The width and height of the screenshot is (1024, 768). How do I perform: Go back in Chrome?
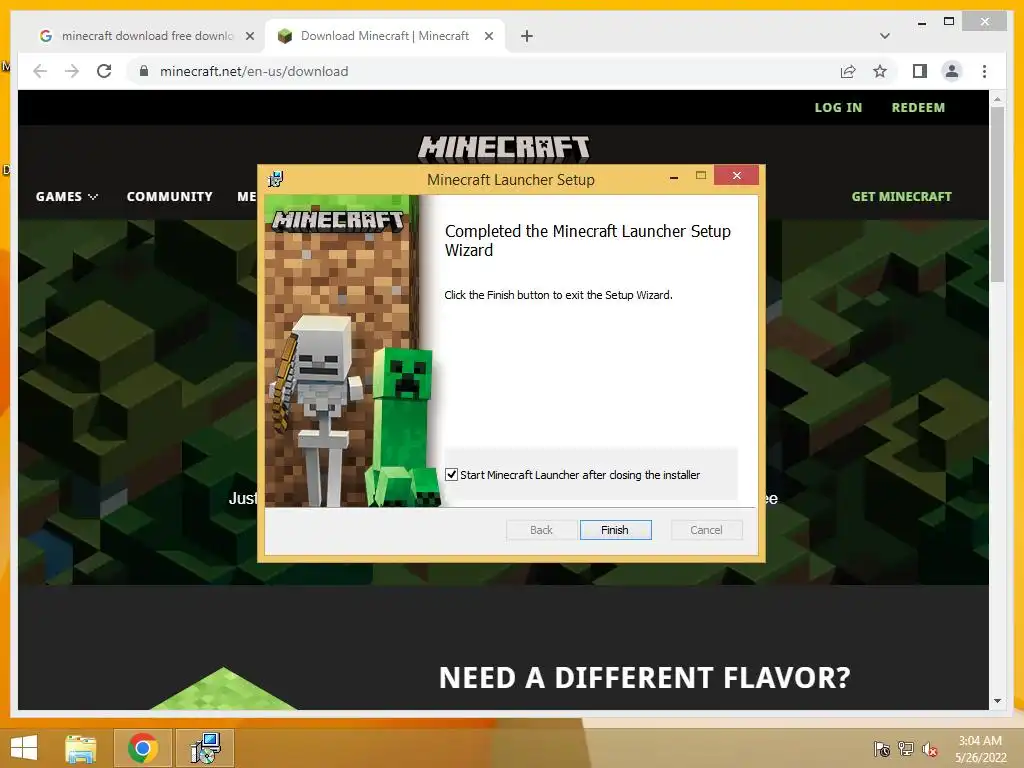pos(40,71)
